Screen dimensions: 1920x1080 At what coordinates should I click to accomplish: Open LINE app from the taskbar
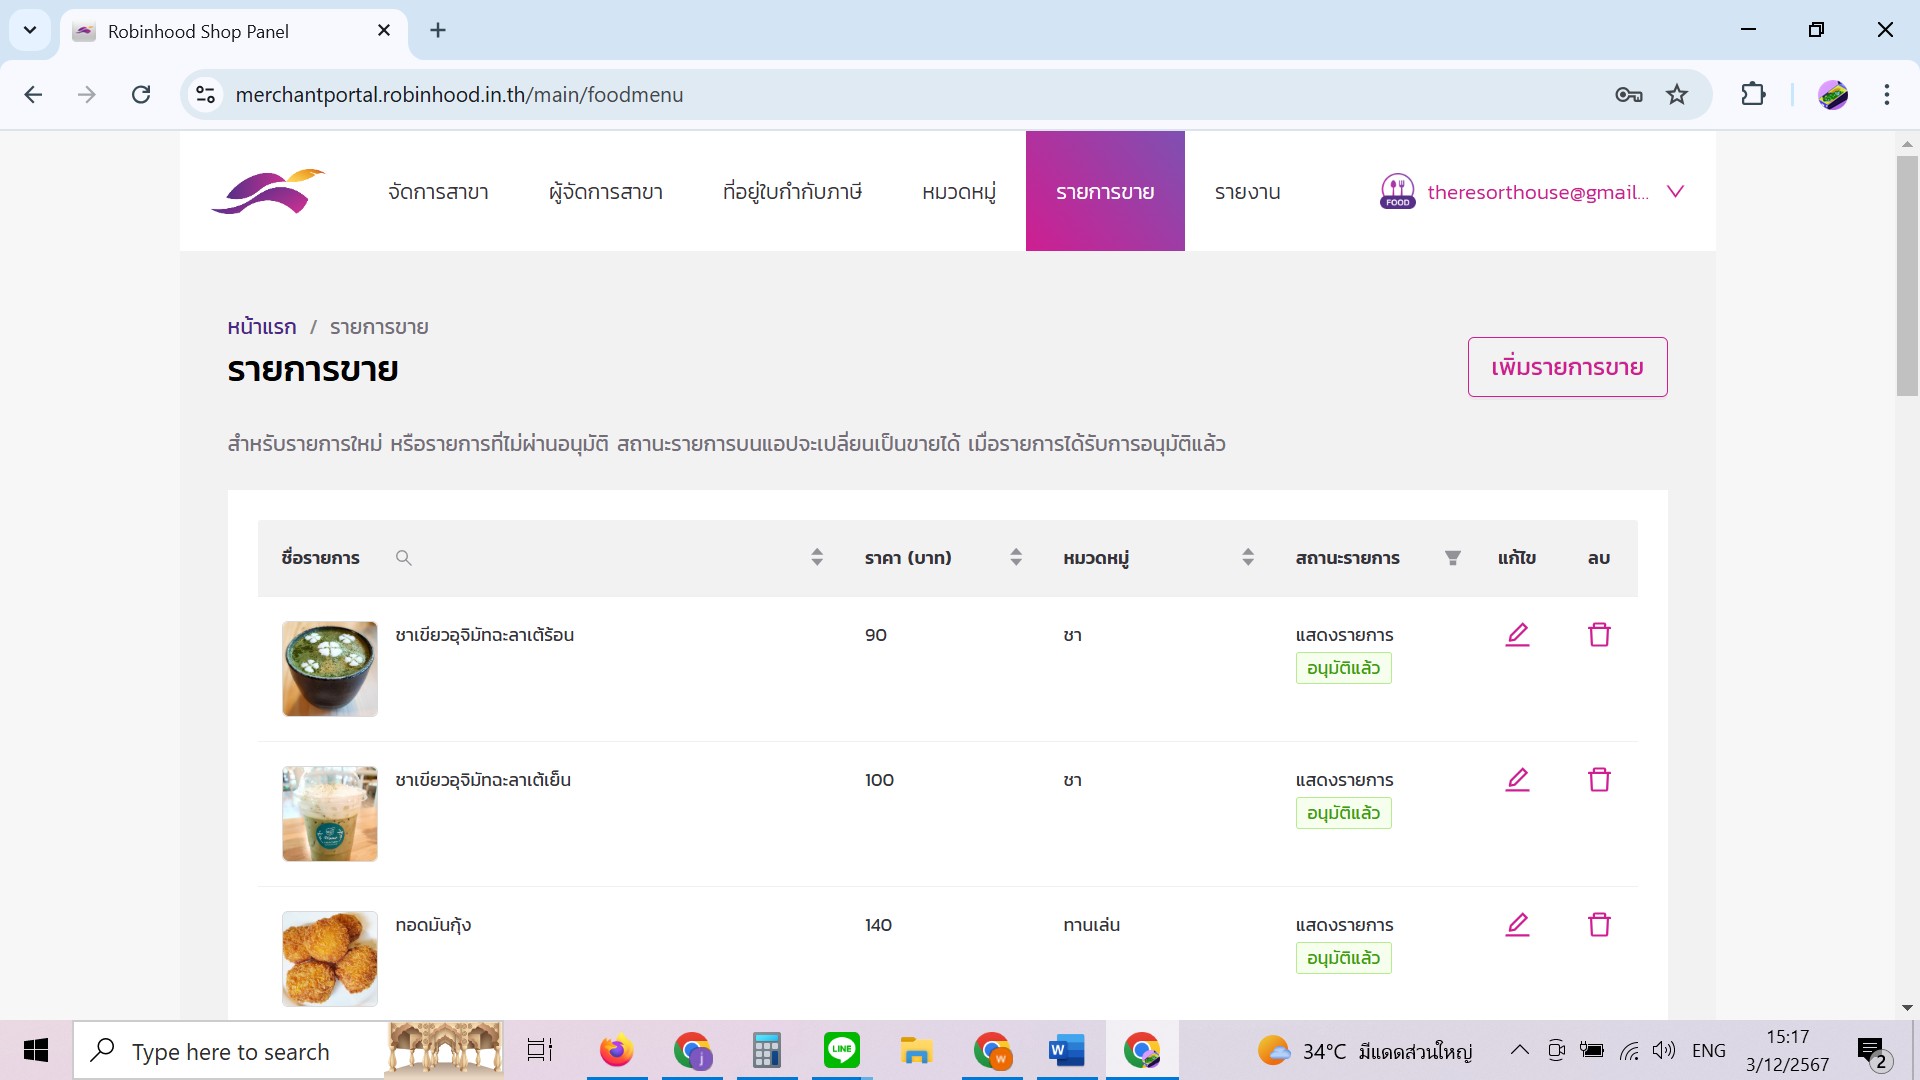click(x=841, y=1050)
